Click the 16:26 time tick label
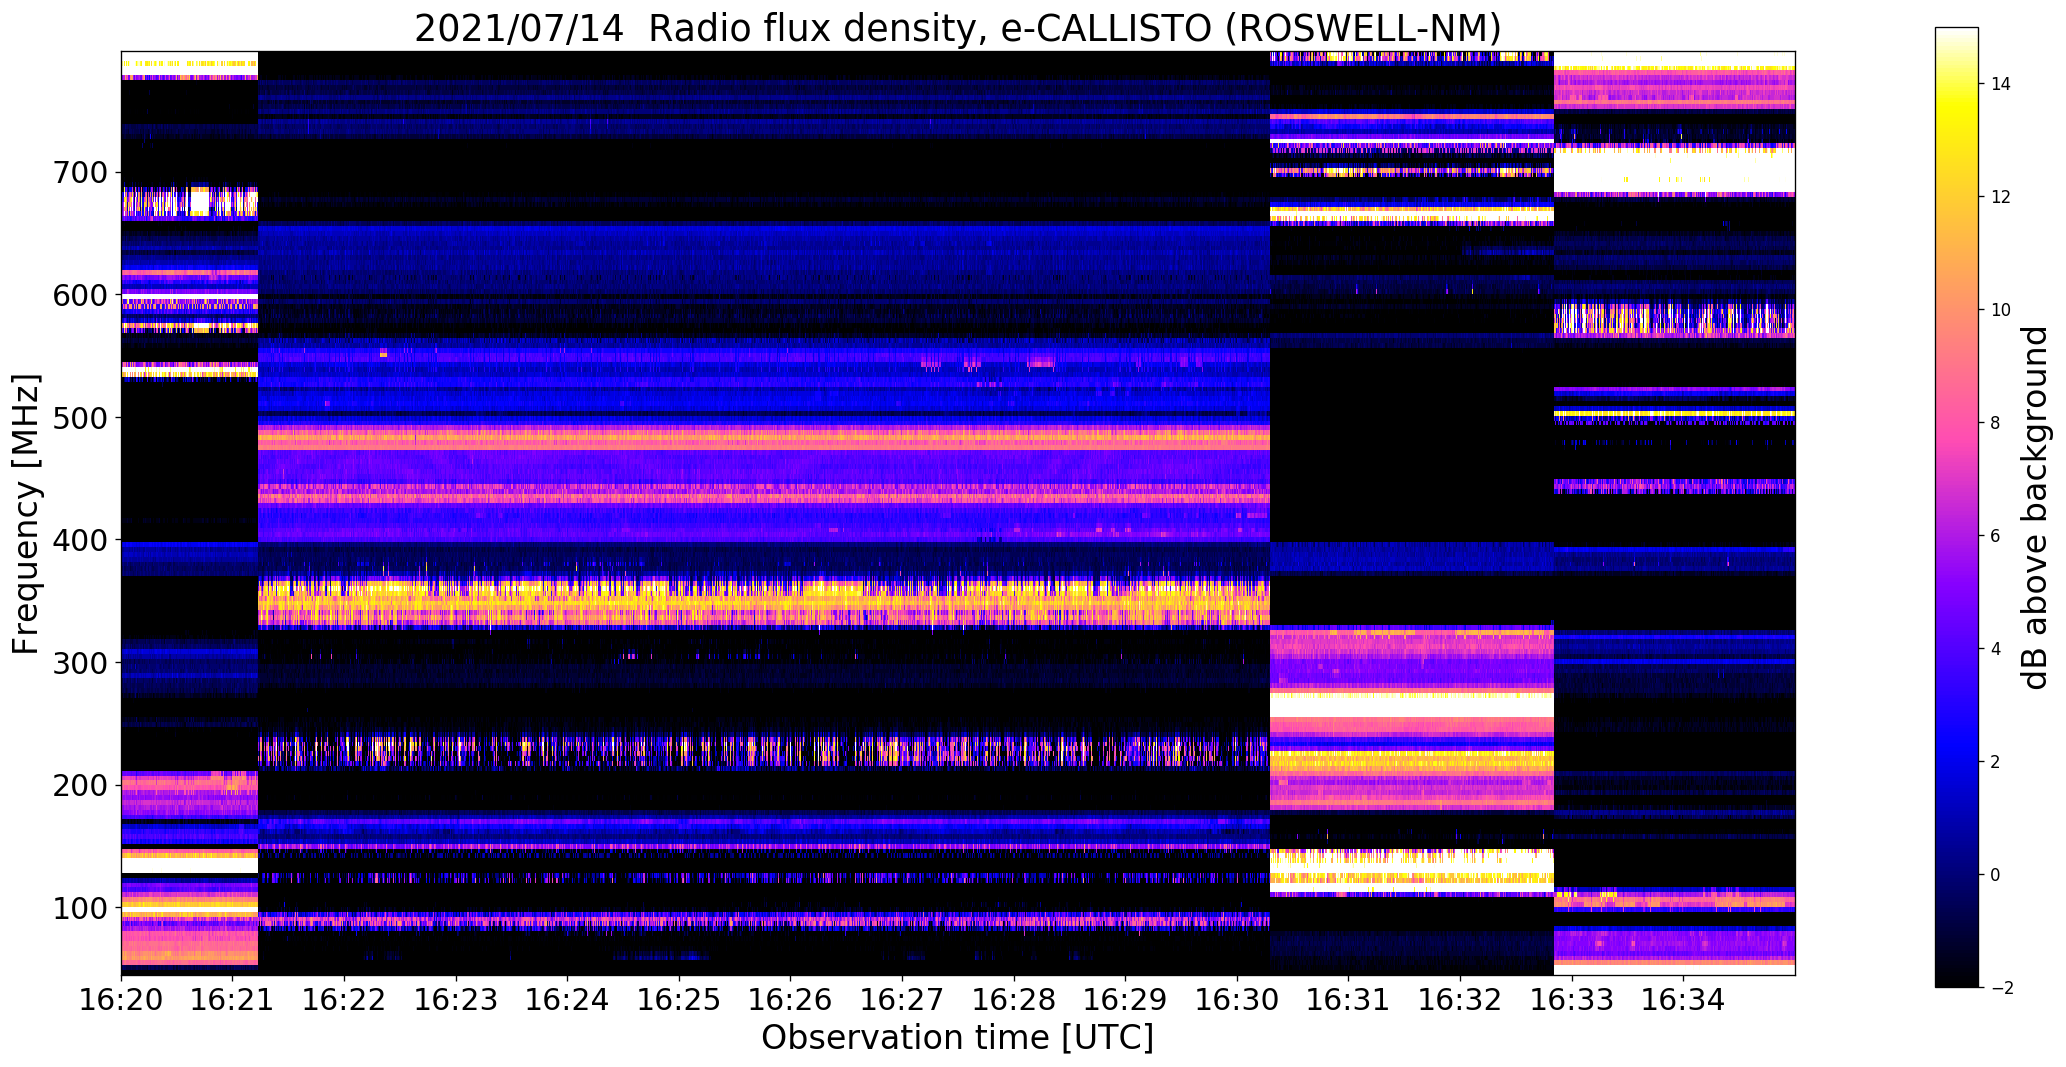This screenshot has width=2066, height=1067. pyautogui.click(x=791, y=1000)
